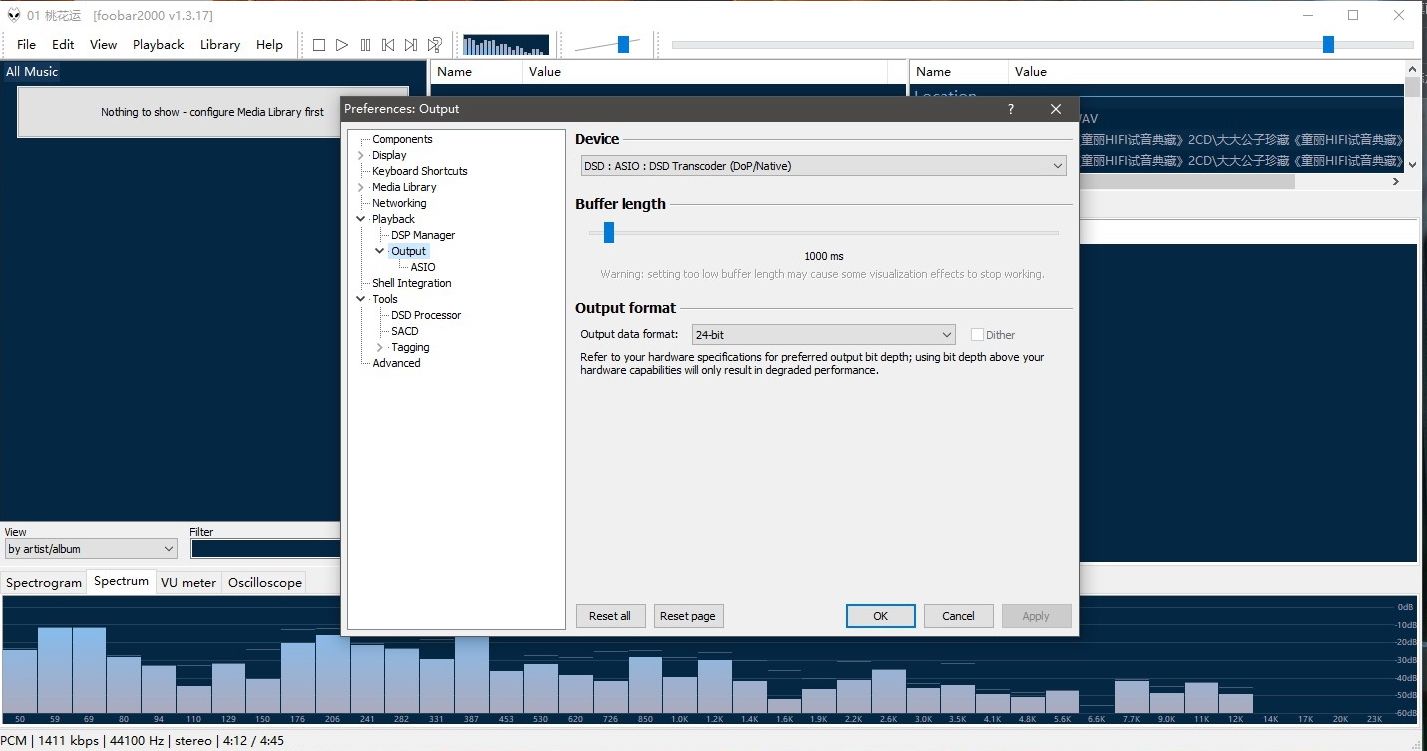The height and width of the screenshot is (751, 1427).
Task: Click the mini spectrum visualization in toolbar
Action: [506, 45]
